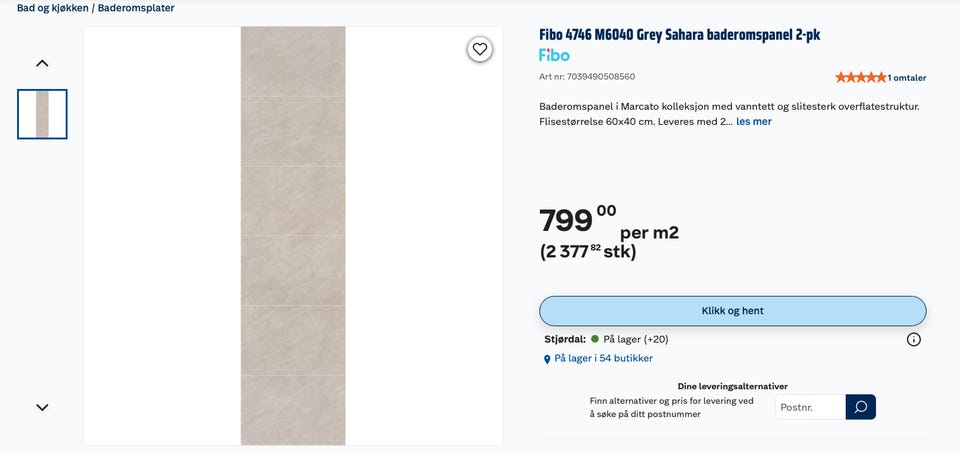Click the postal code search magnifier icon
Viewport: 960px width, 453px height.
861,407
